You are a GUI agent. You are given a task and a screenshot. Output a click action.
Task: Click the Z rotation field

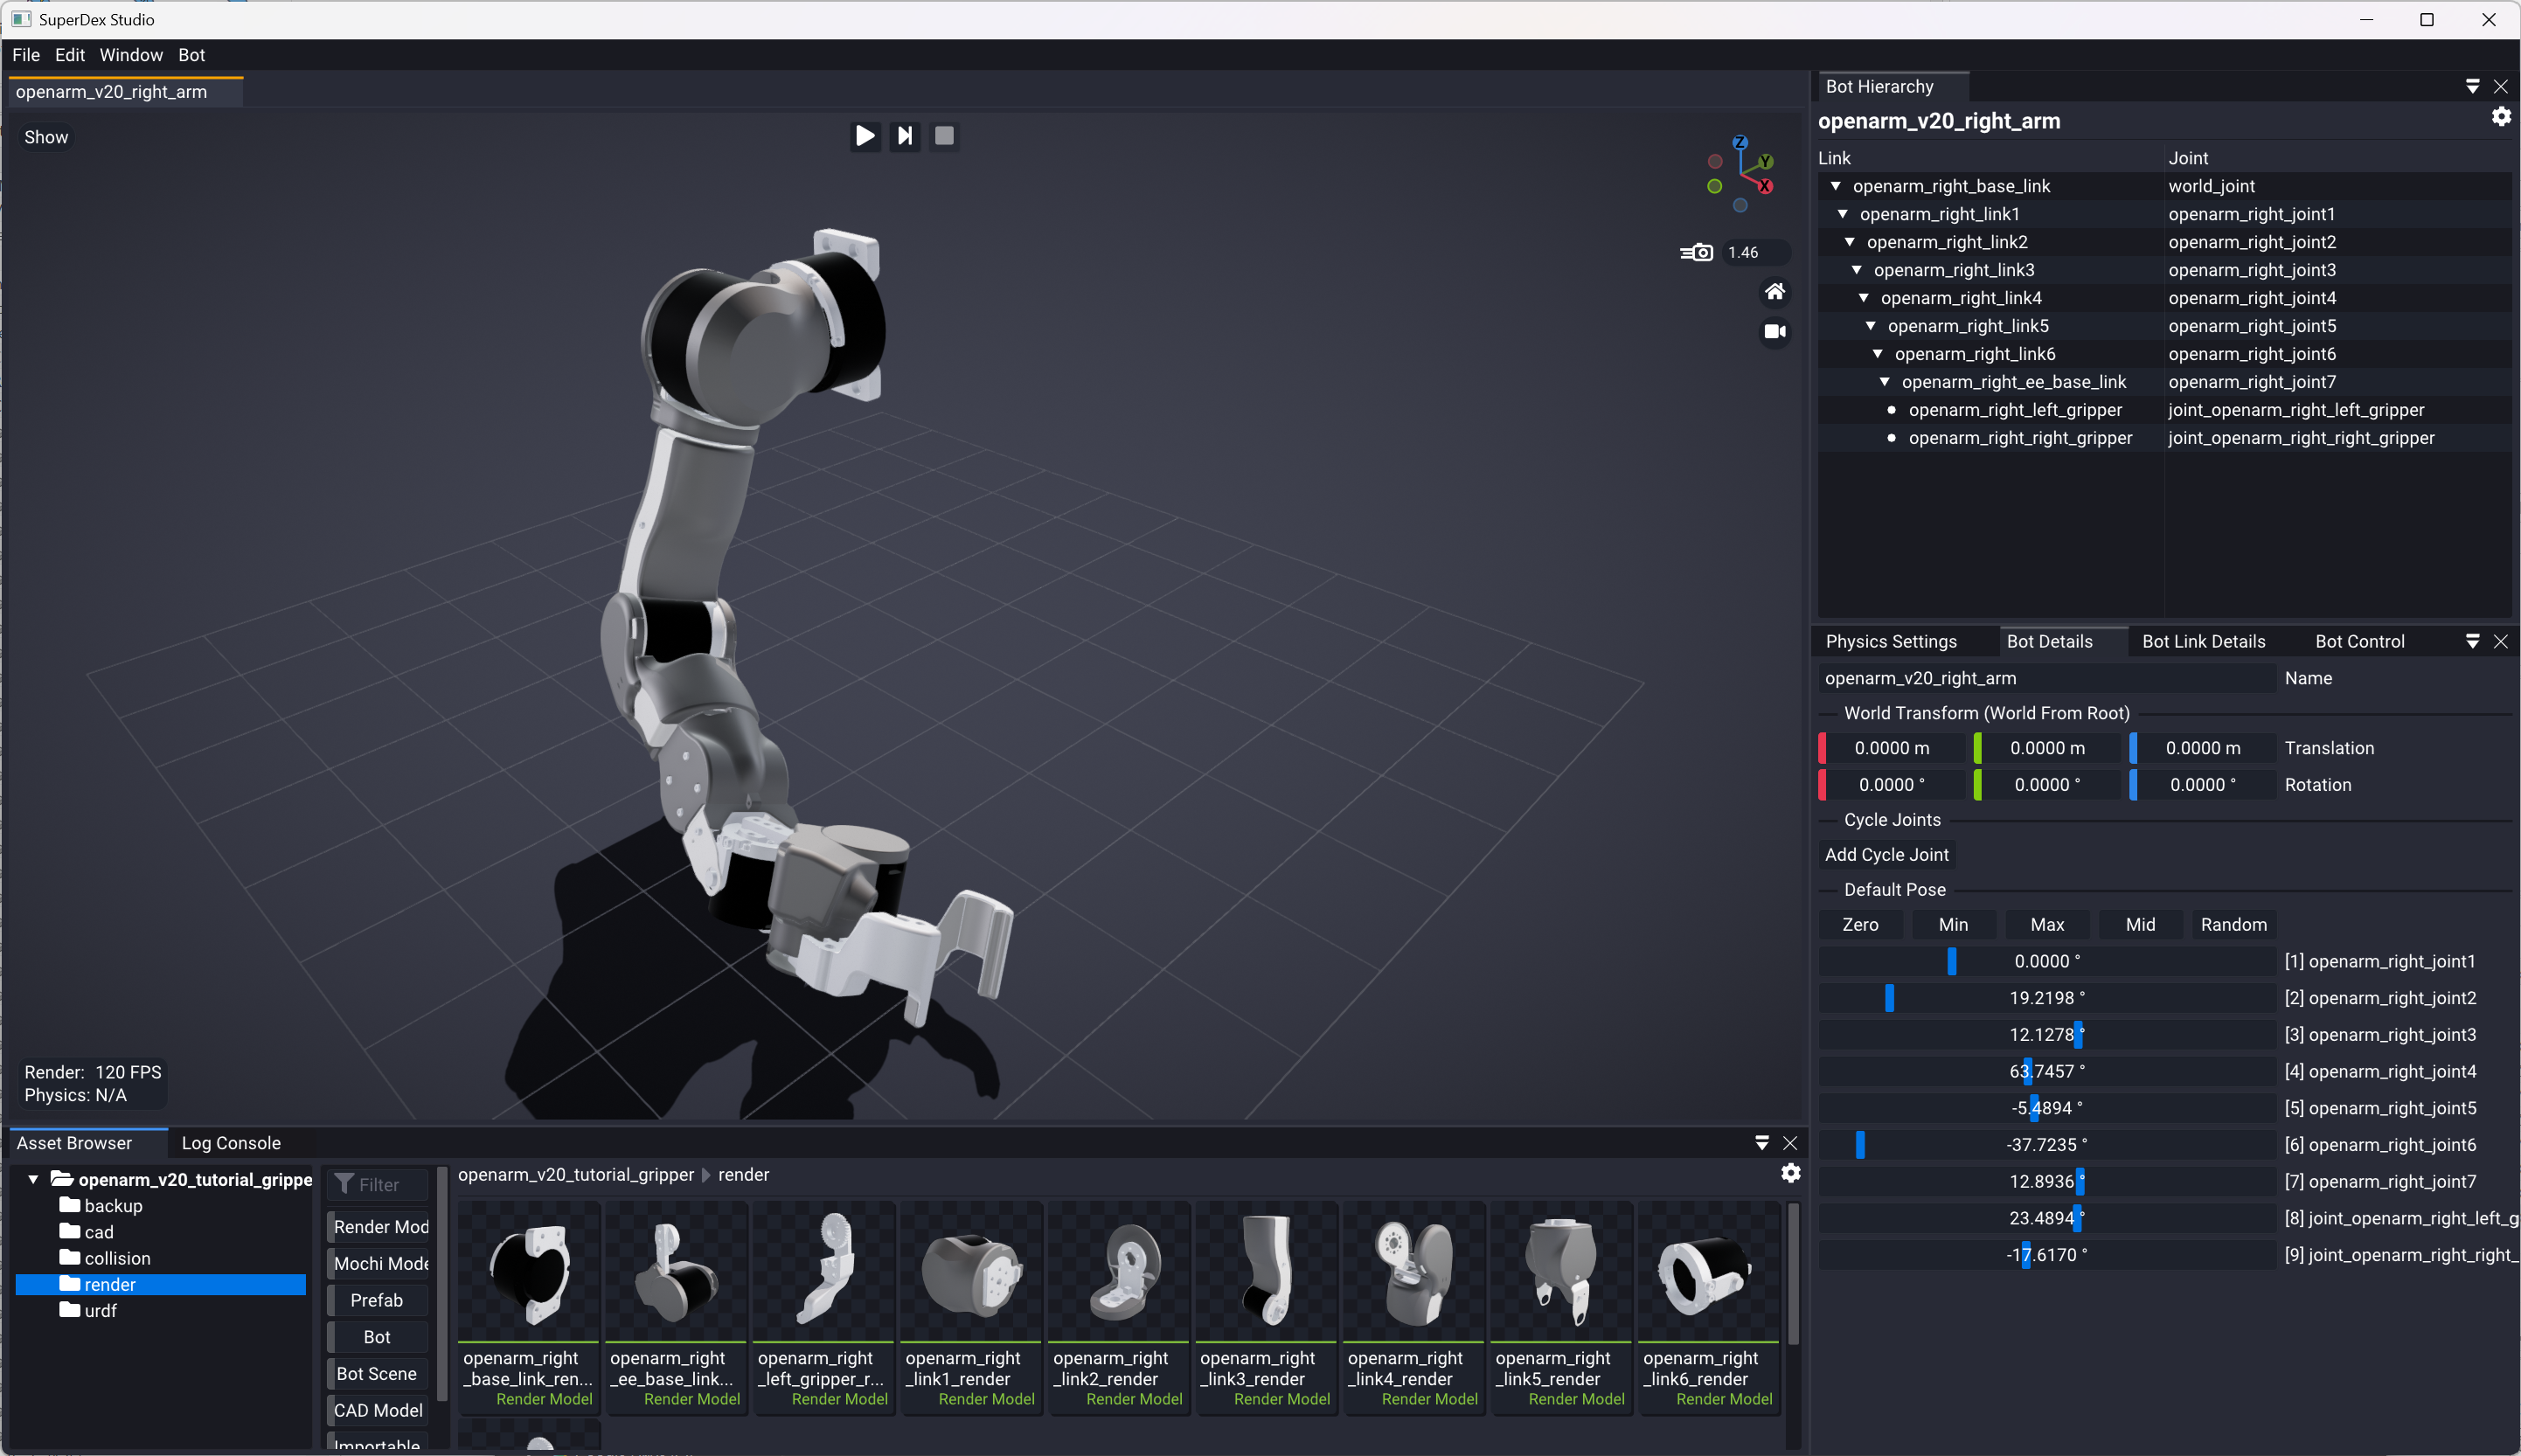click(x=2203, y=785)
